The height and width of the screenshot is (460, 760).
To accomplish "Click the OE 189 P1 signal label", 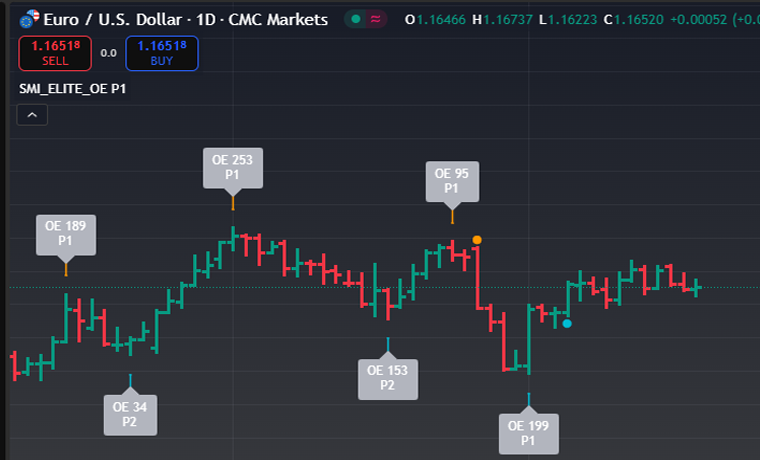I will 66,233.
